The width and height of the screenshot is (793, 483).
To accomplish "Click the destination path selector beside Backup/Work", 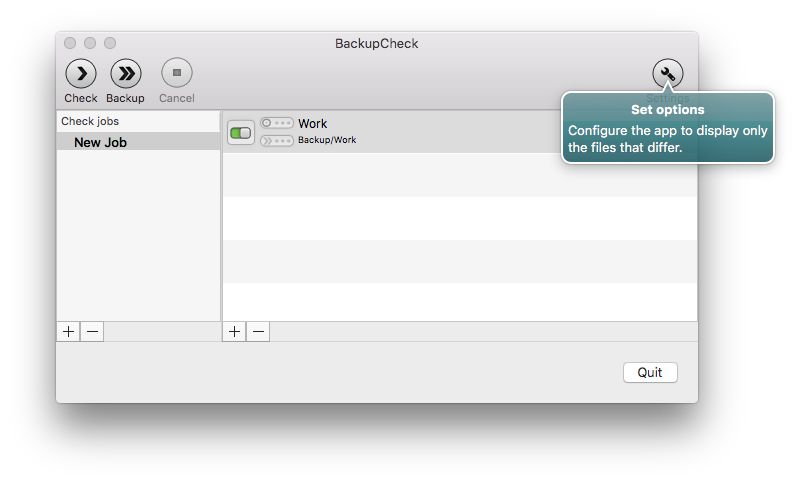I will pyautogui.click(x=277, y=141).
